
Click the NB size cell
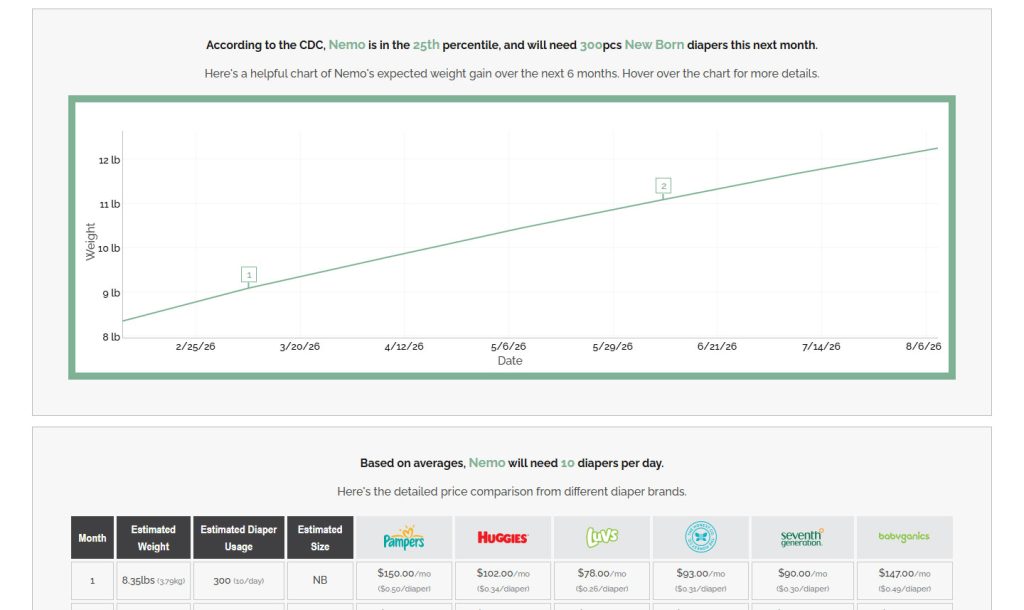click(x=320, y=580)
